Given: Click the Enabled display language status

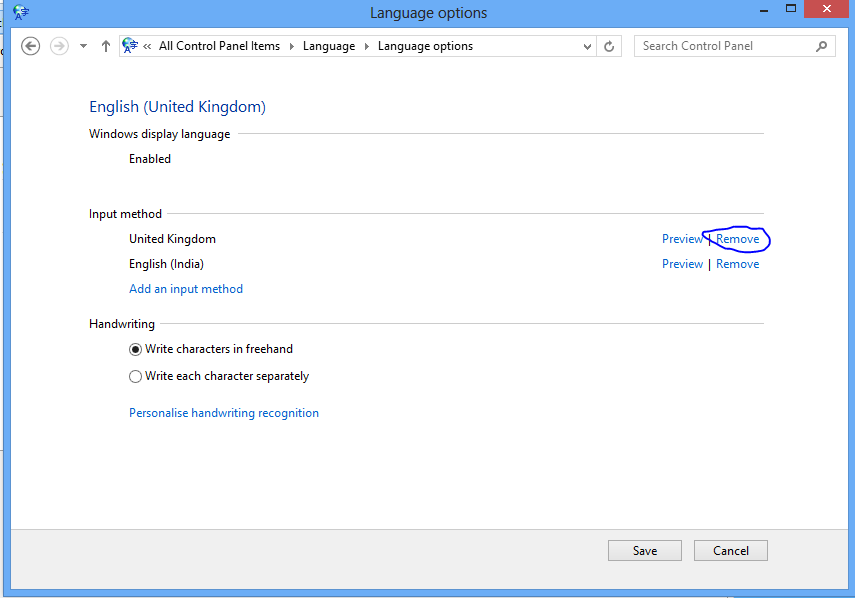Looking at the screenshot, I should (x=150, y=159).
